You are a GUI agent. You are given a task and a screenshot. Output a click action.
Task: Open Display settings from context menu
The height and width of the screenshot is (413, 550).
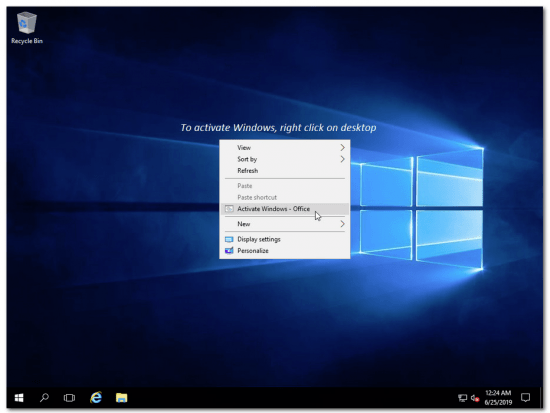(x=284, y=239)
